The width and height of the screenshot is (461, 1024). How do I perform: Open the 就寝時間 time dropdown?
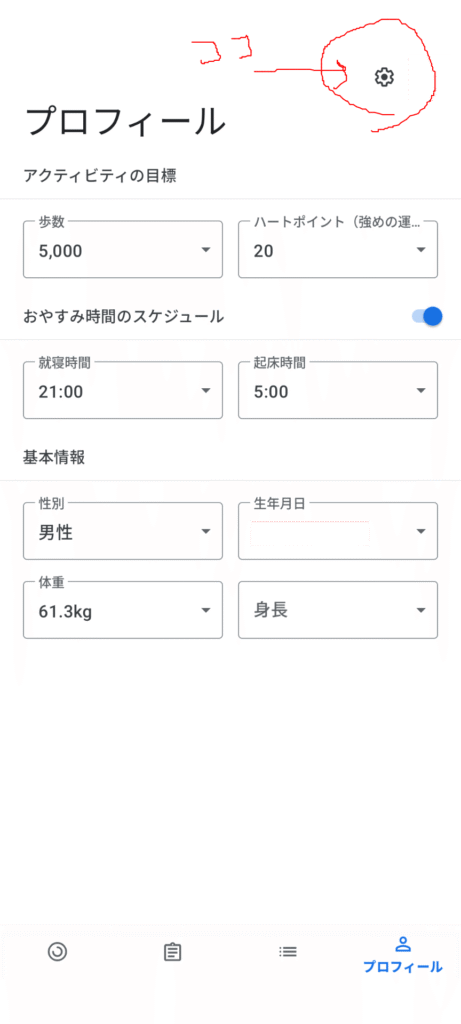[123, 391]
